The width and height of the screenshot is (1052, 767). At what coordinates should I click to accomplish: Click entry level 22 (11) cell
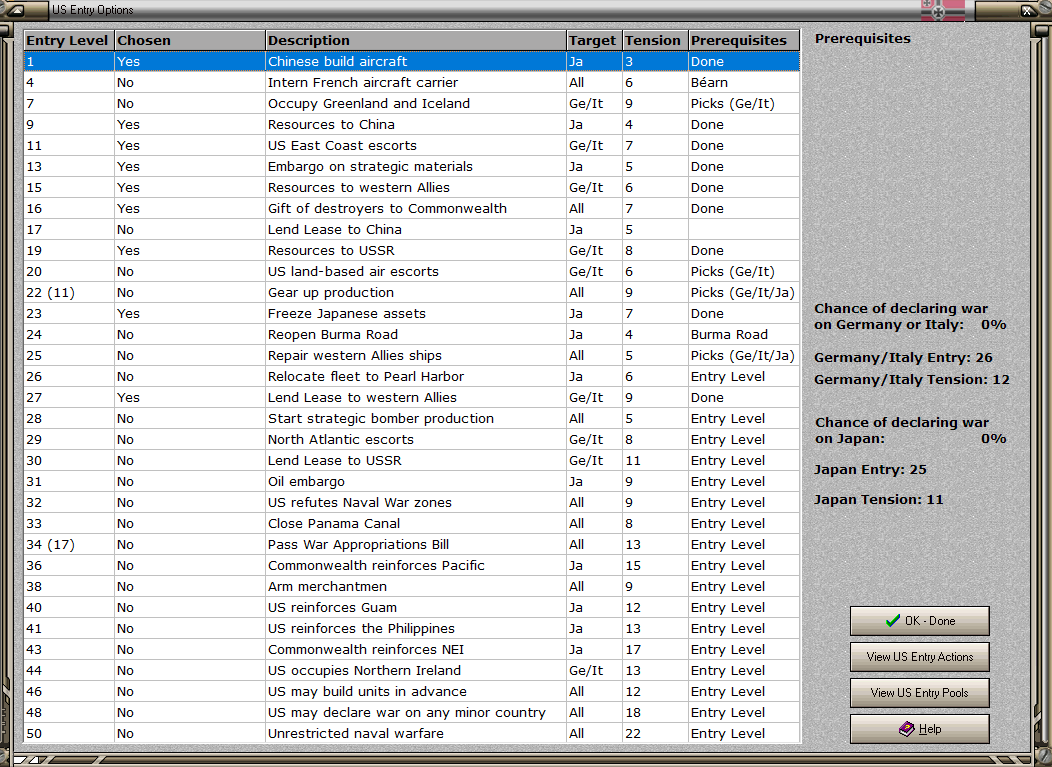[x=69, y=293]
